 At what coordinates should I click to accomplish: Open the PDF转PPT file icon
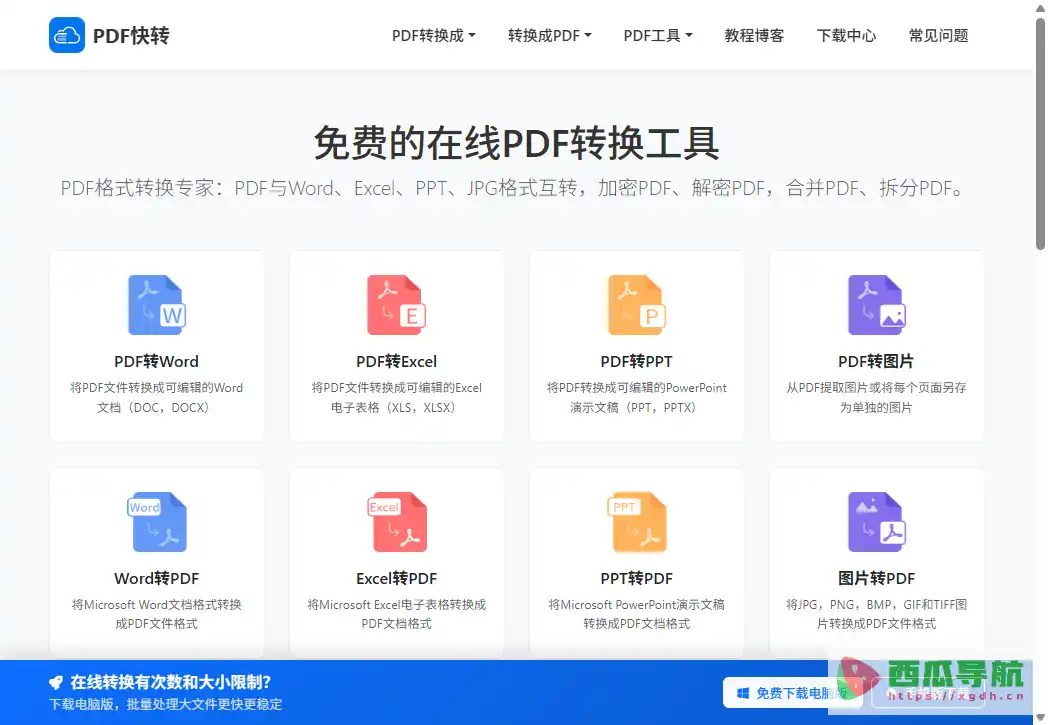pyautogui.click(x=636, y=305)
